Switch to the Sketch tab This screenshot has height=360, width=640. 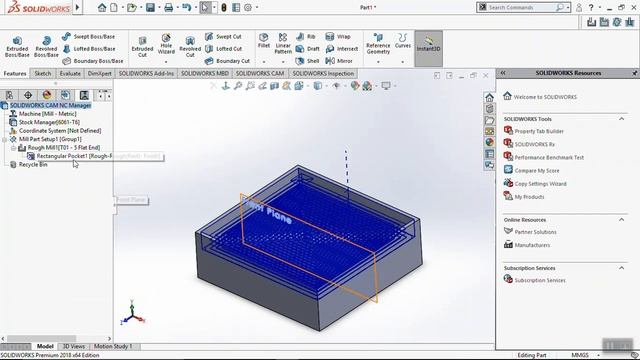(42, 73)
